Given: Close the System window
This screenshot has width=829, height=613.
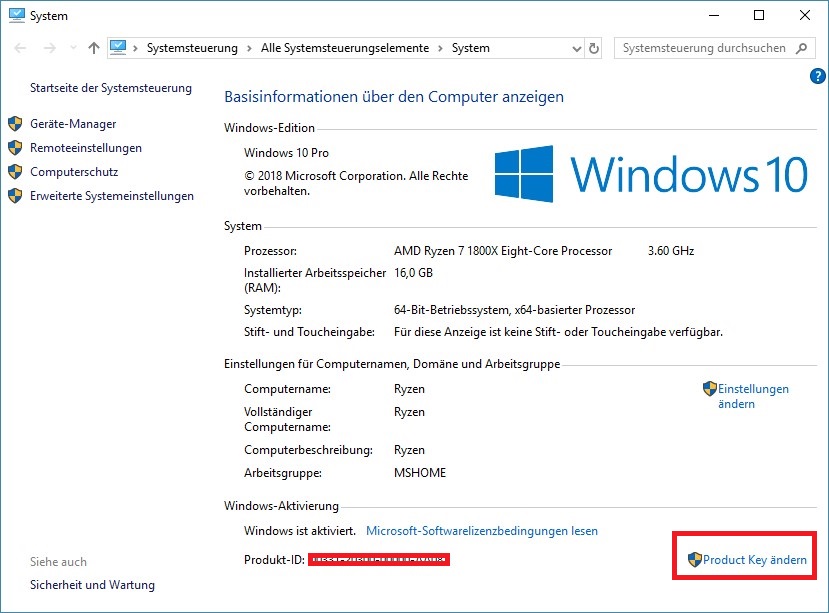Looking at the screenshot, I should click(805, 15).
